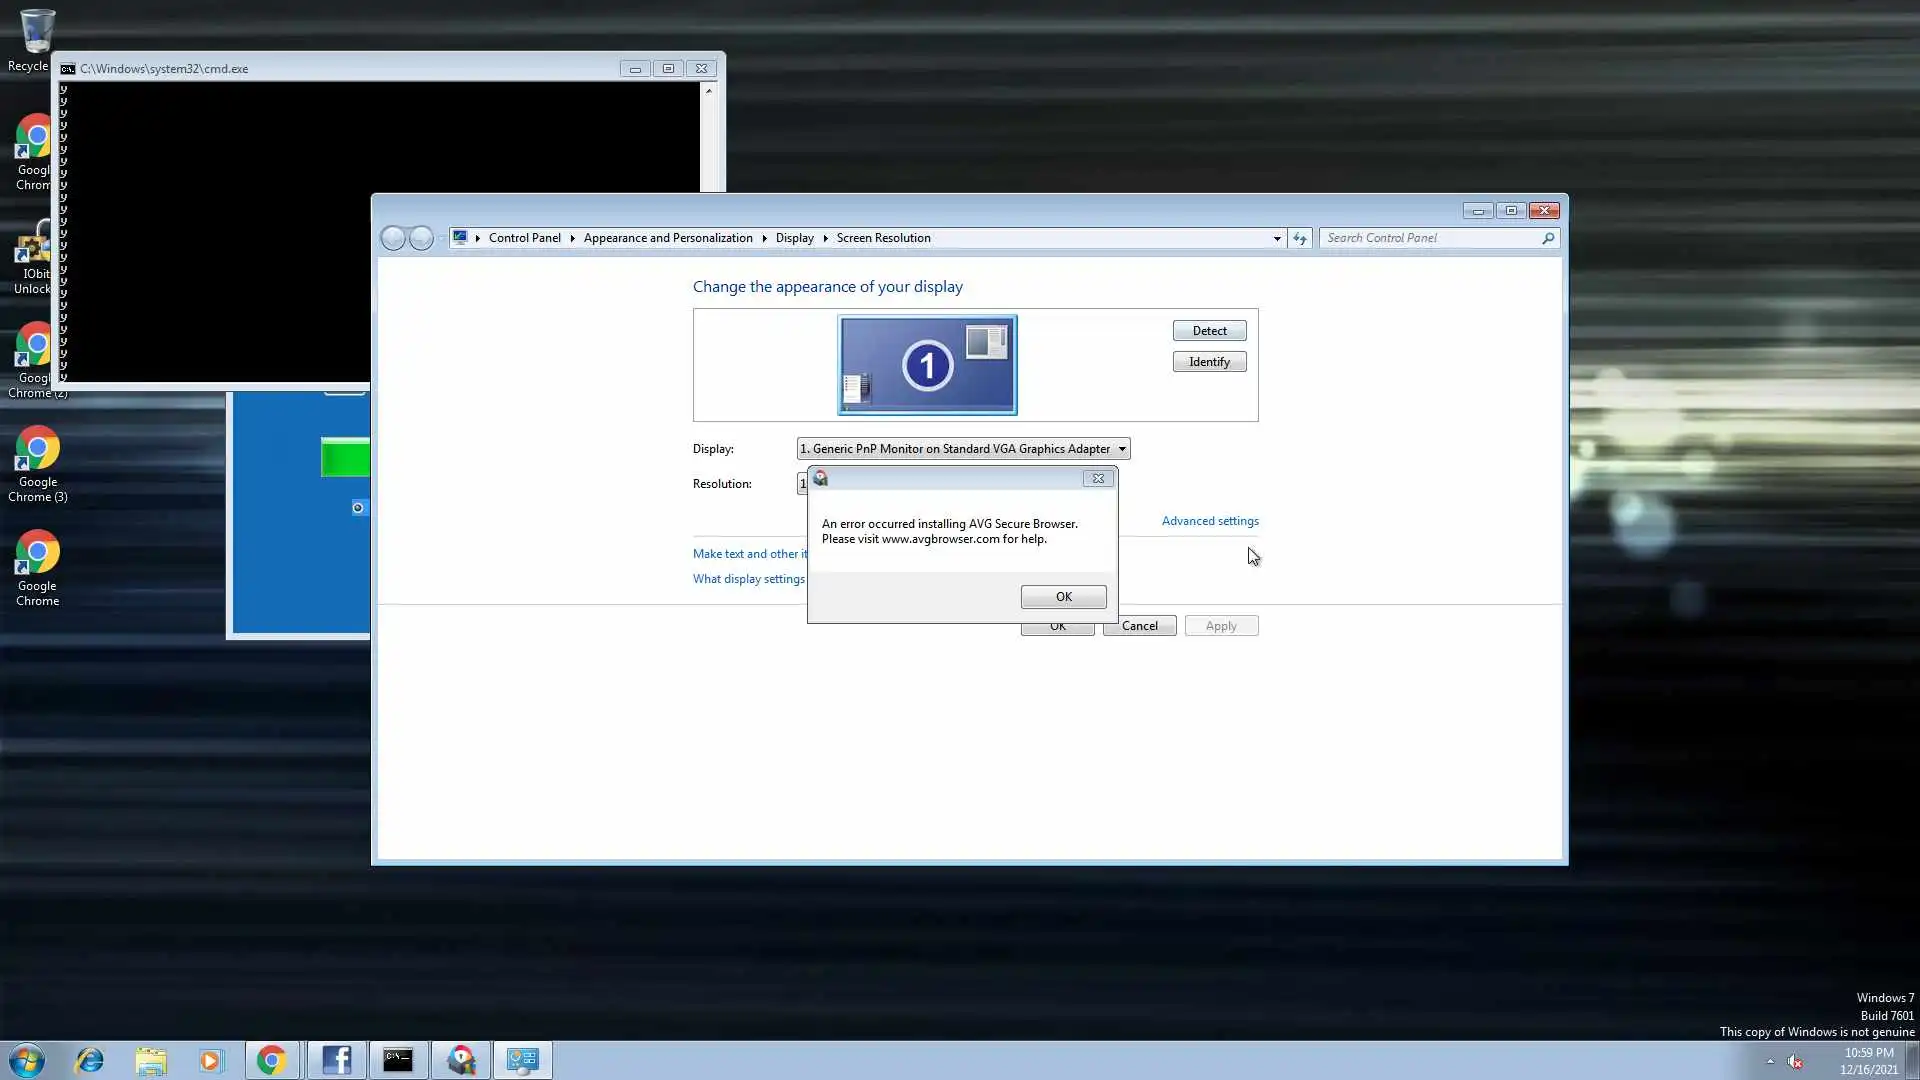Screen dimensions: 1920x1080
Task: Click the muted volume tray icon
Action: [1795, 1062]
